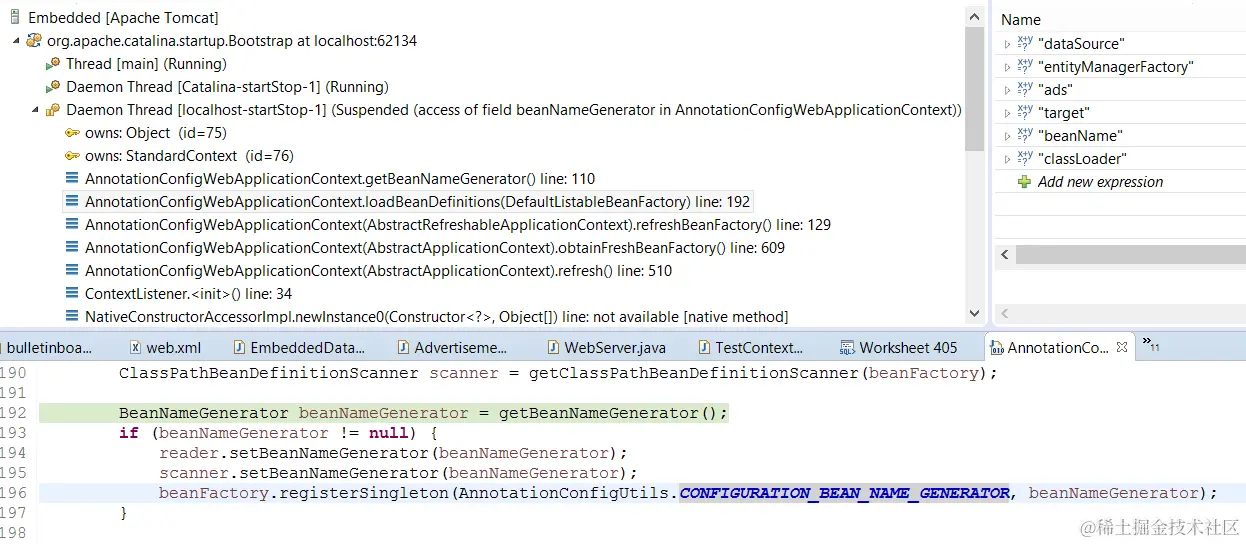Switch to the TestContext... editor tab
Screen dimensions: 1246x544
pos(751,348)
